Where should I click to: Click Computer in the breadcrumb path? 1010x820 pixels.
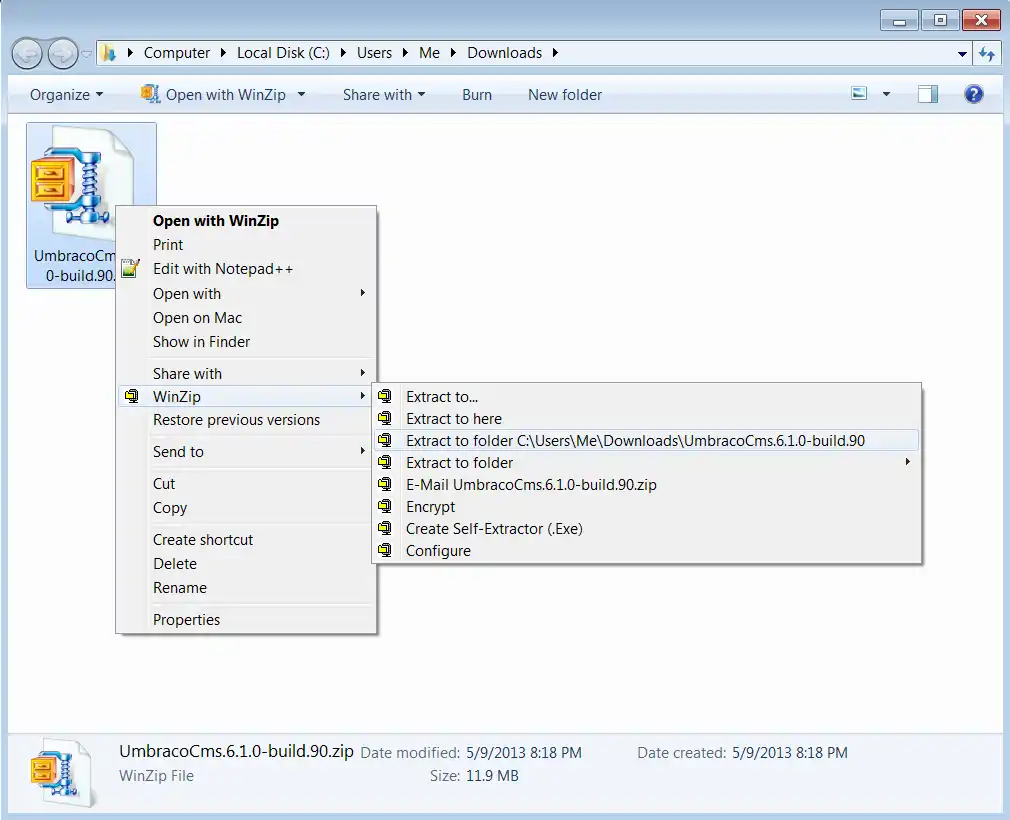(176, 53)
